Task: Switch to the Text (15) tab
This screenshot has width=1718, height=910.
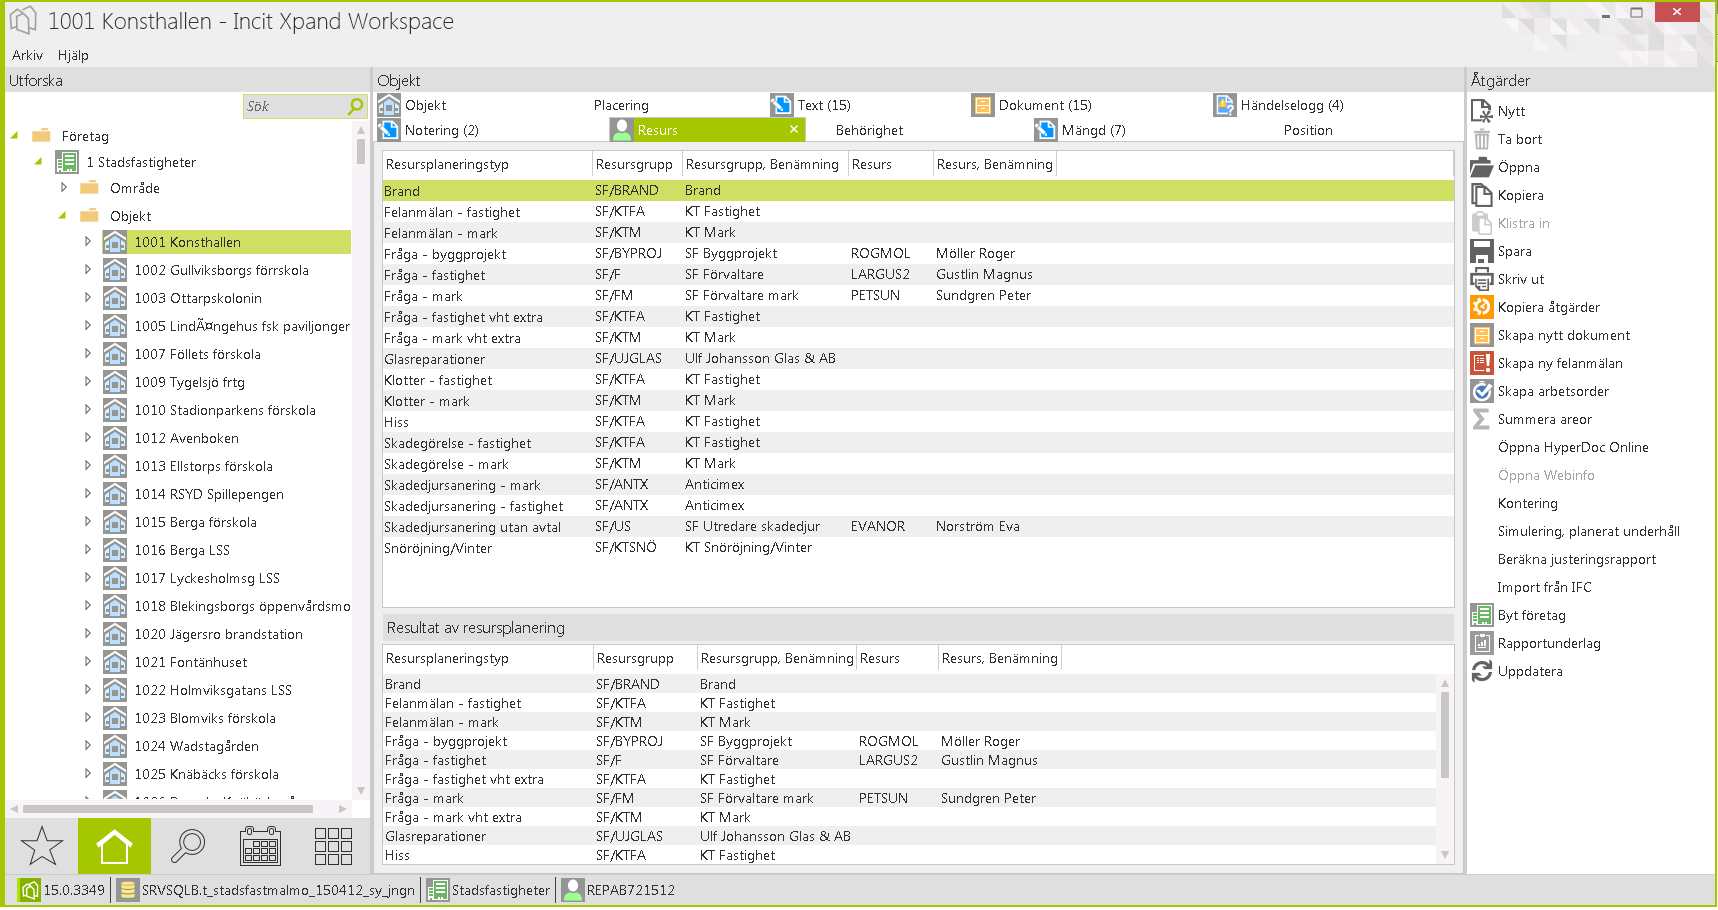Action: pos(811,105)
